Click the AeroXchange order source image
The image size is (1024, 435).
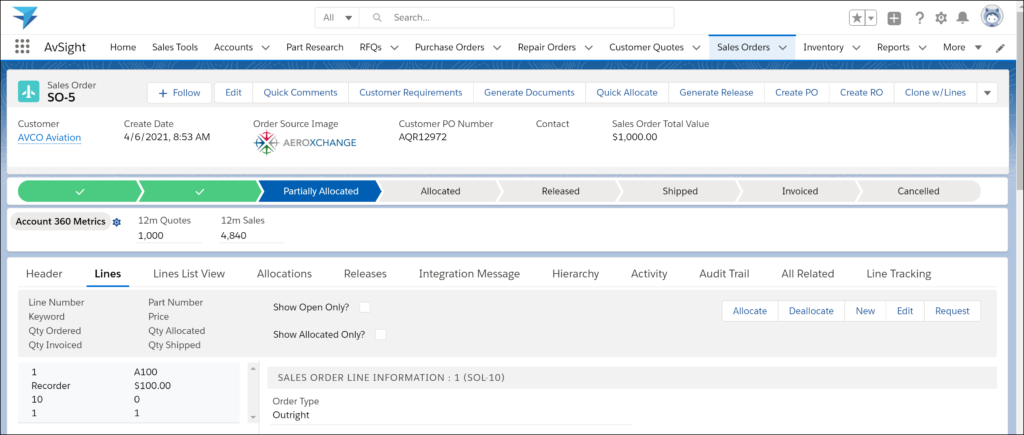305,142
